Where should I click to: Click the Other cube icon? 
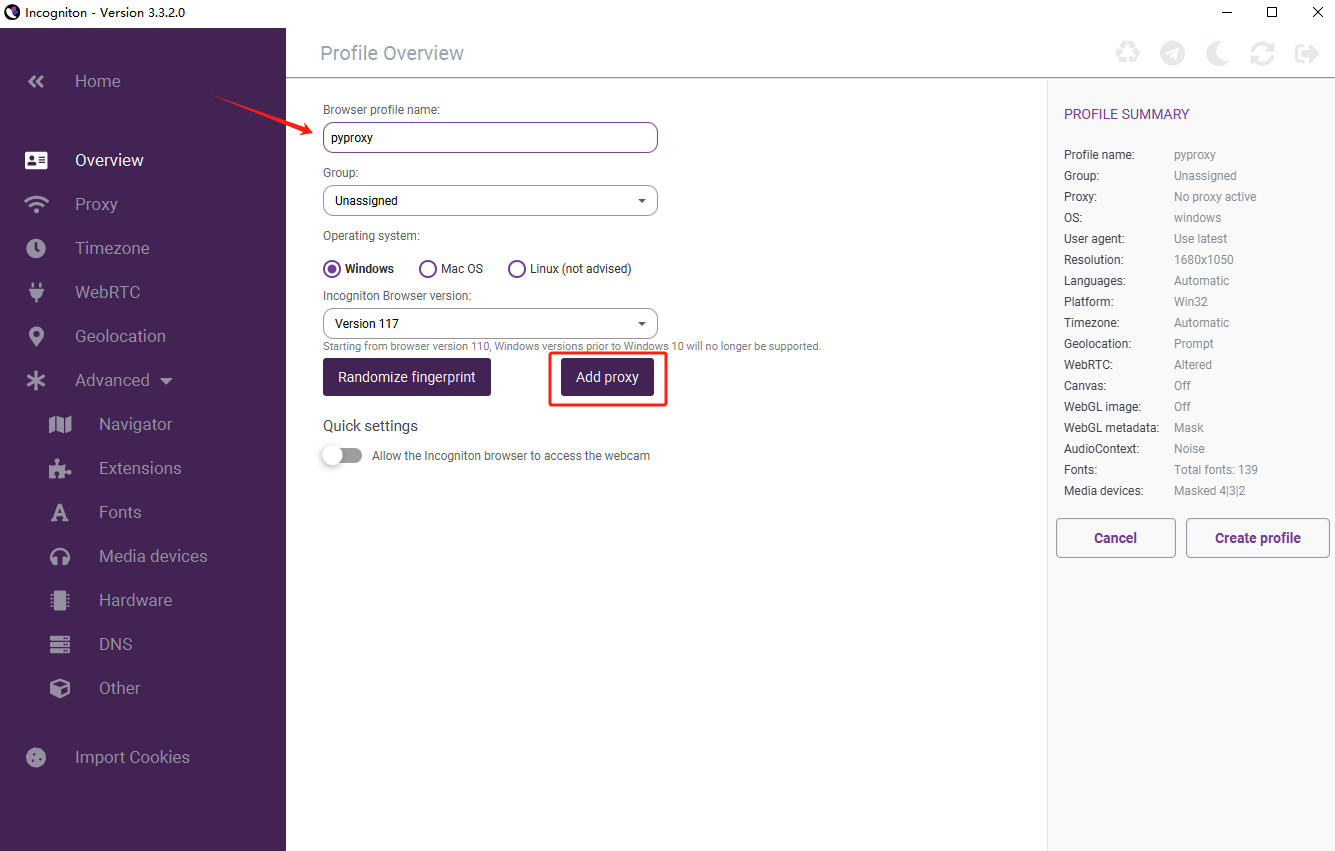pos(60,688)
